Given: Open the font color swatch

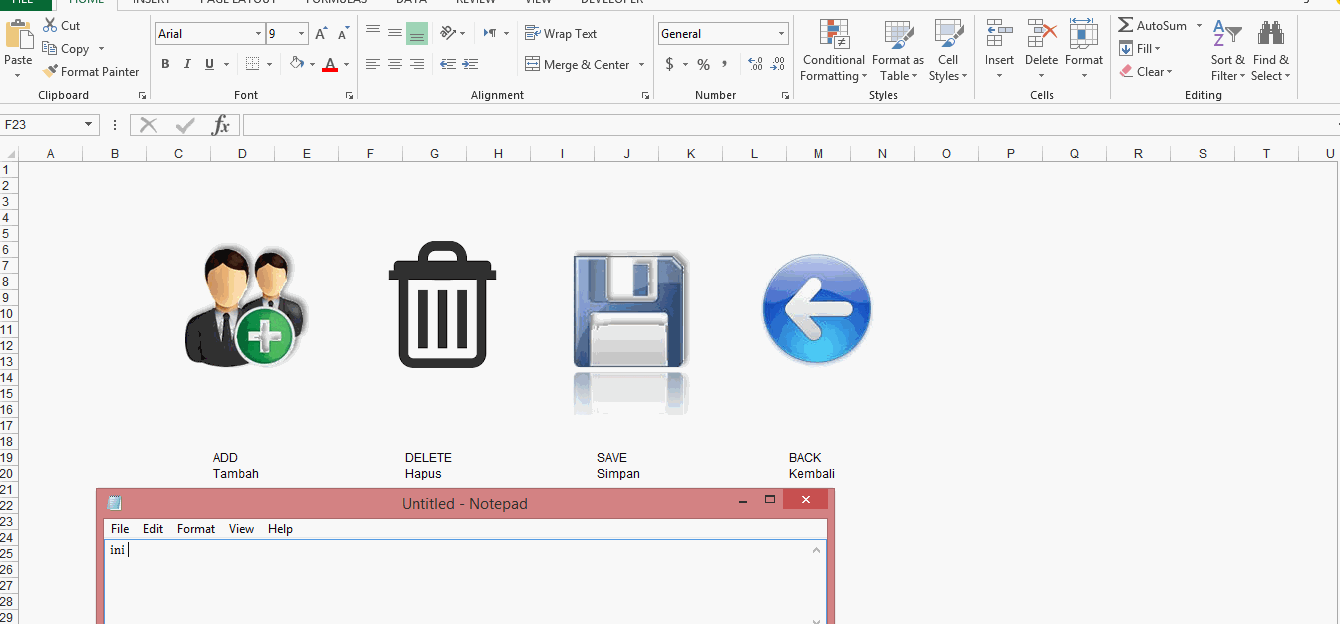Looking at the screenshot, I should pyautogui.click(x=330, y=64).
